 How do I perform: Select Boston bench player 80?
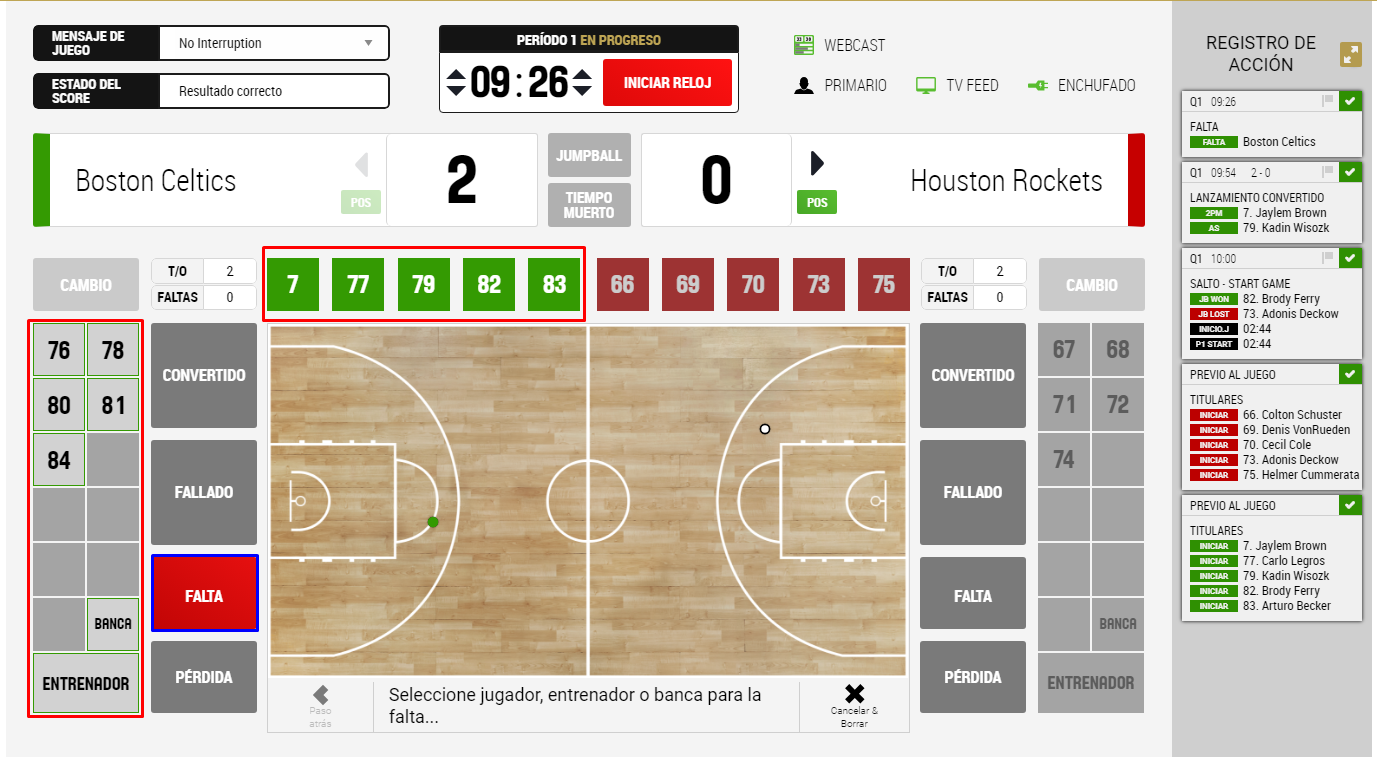[x=59, y=405]
